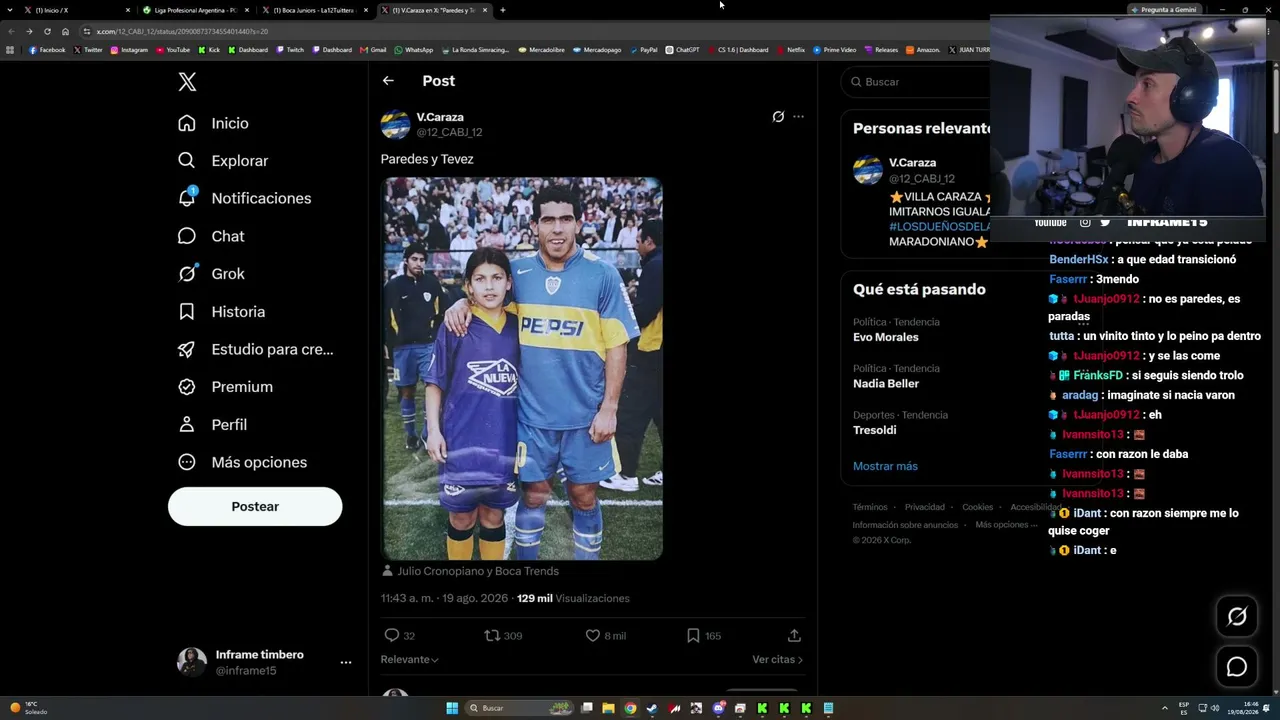Go to Perfil in the sidebar
The width and height of the screenshot is (1280, 720).
point(212,425)
